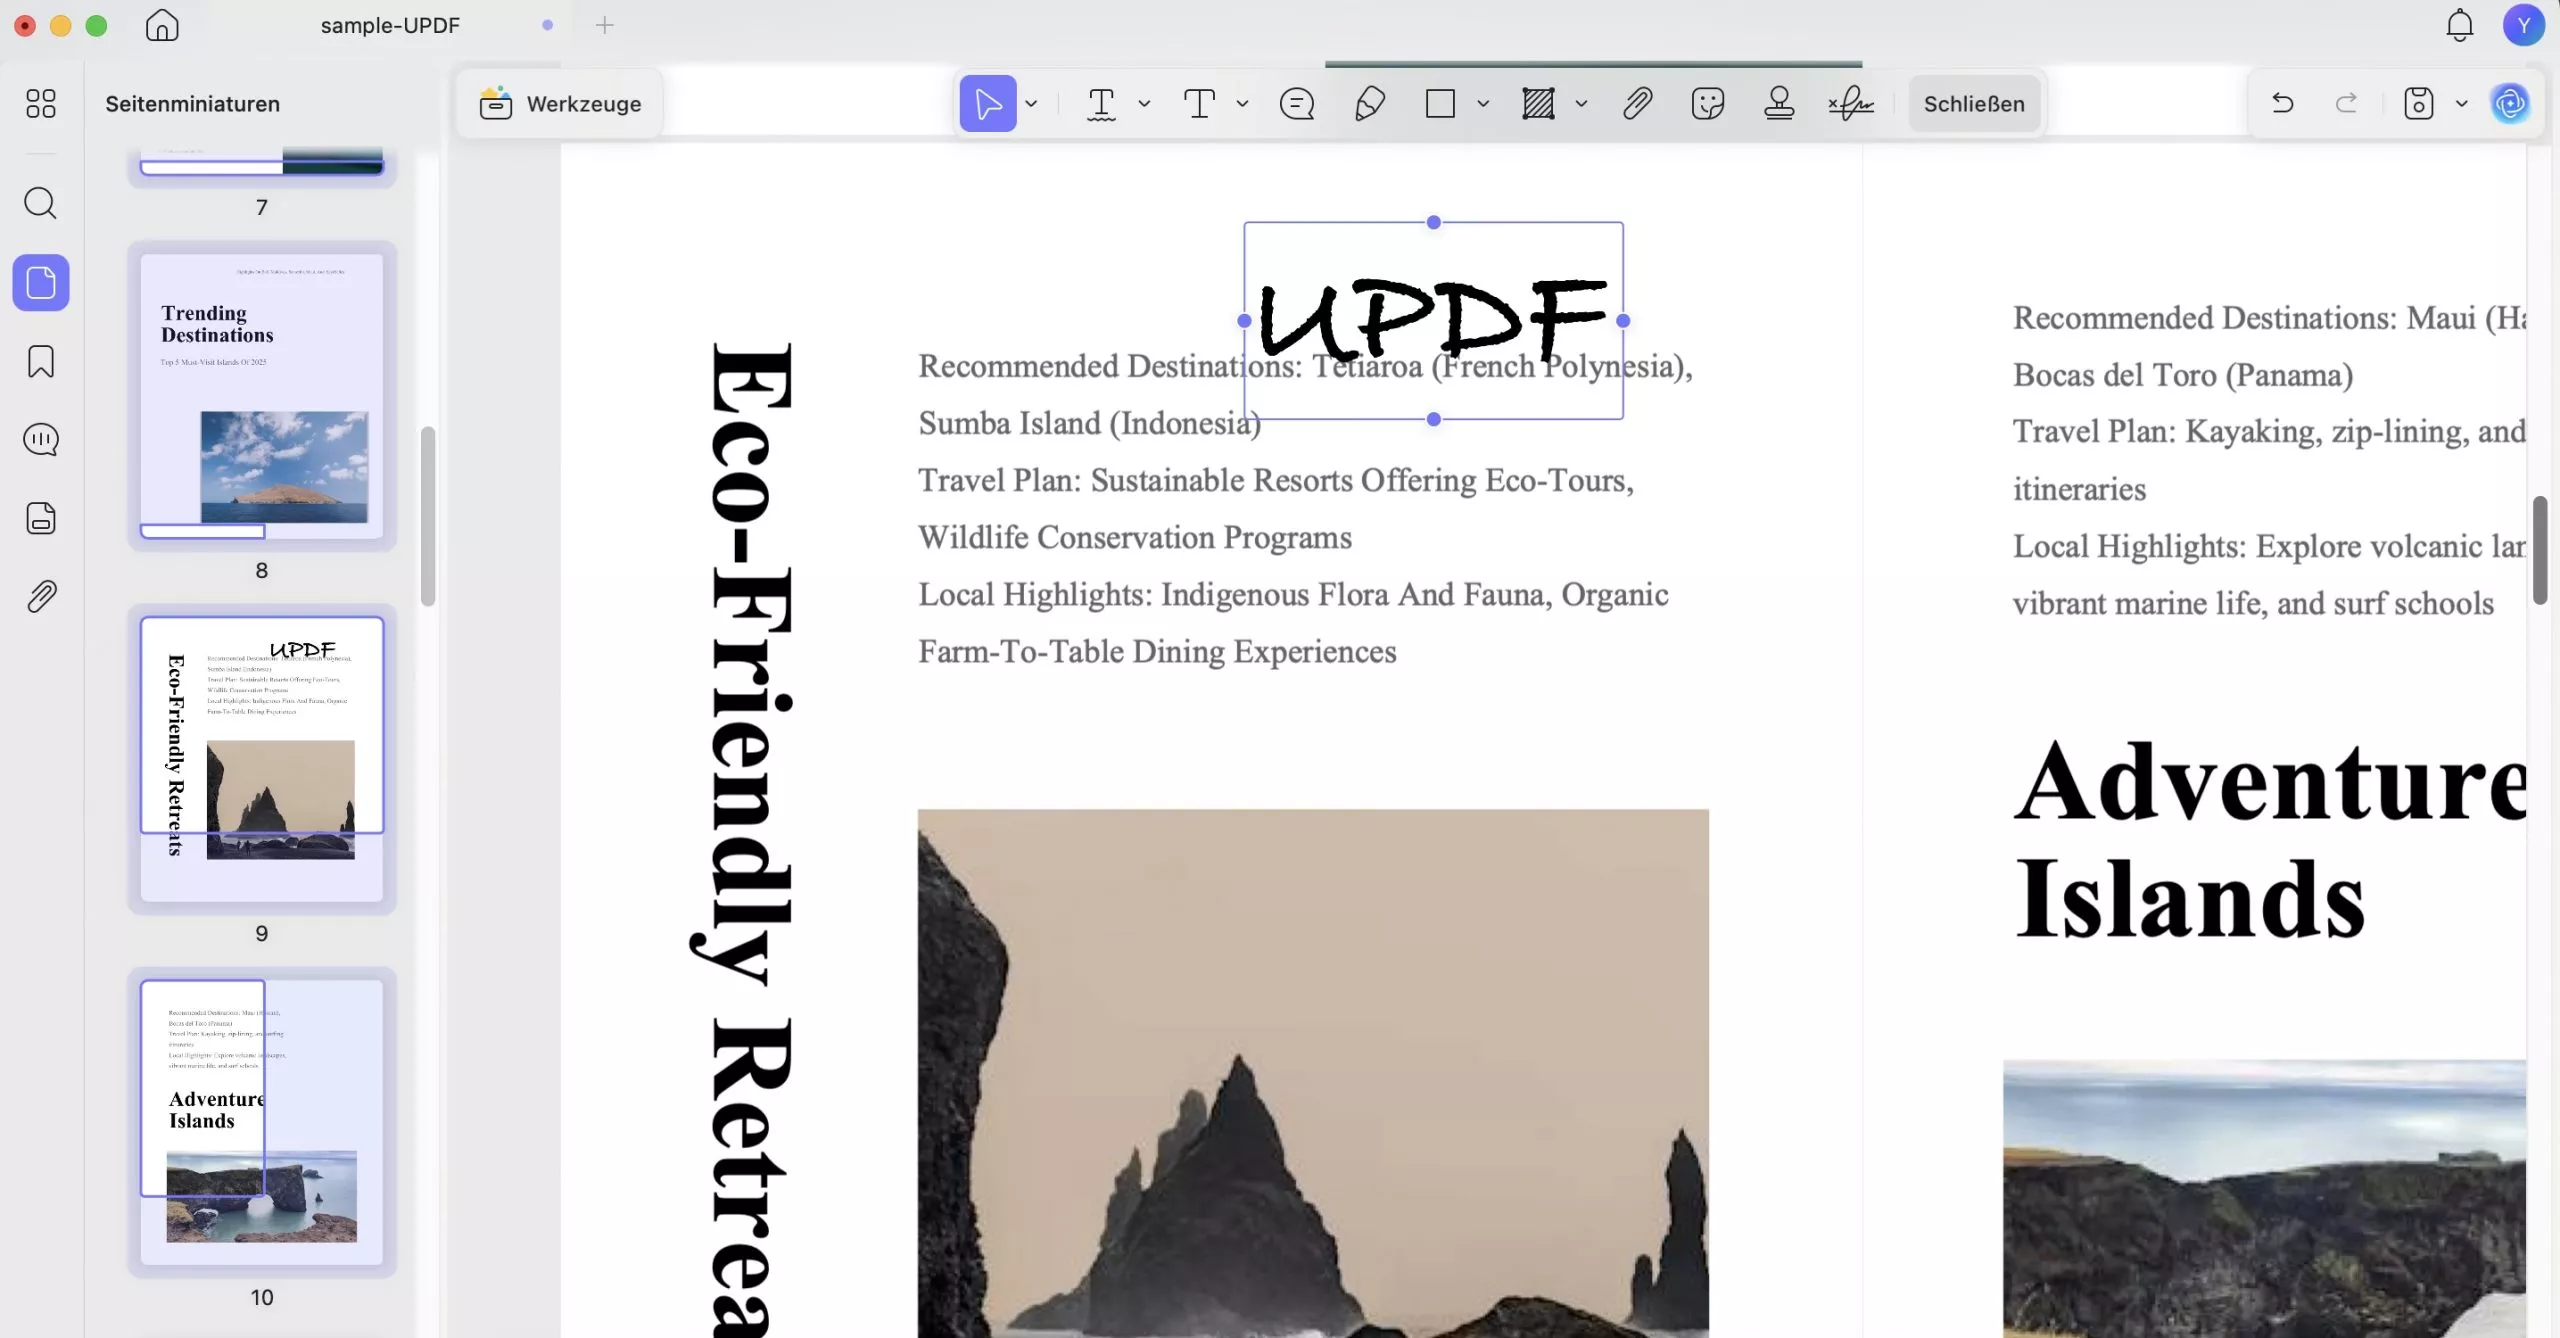Select the page thumbnails sidebar icon
Image resolution: width=2560 pixels, height=1338 pixels.
[x=41, y=283]
